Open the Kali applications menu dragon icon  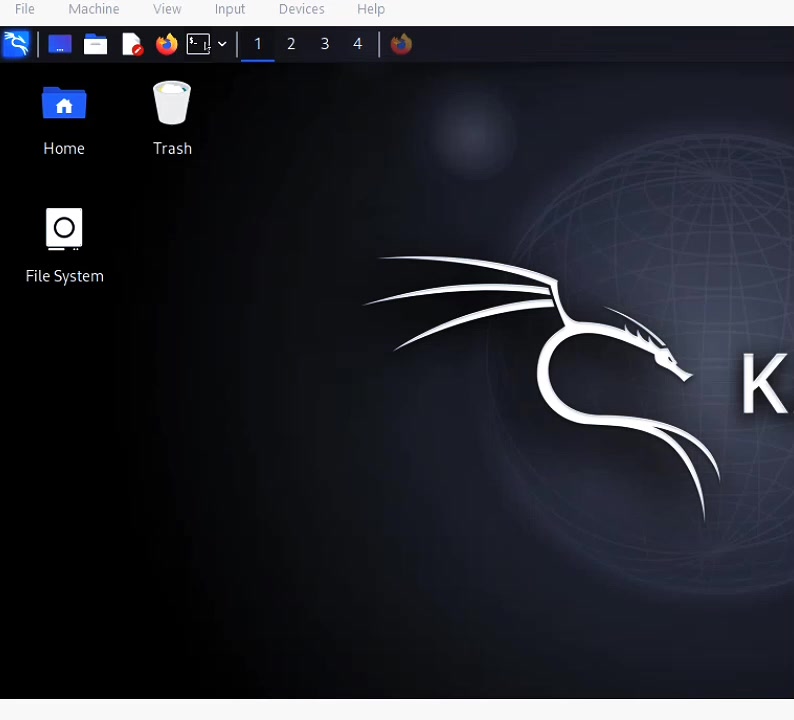point(16,45)
